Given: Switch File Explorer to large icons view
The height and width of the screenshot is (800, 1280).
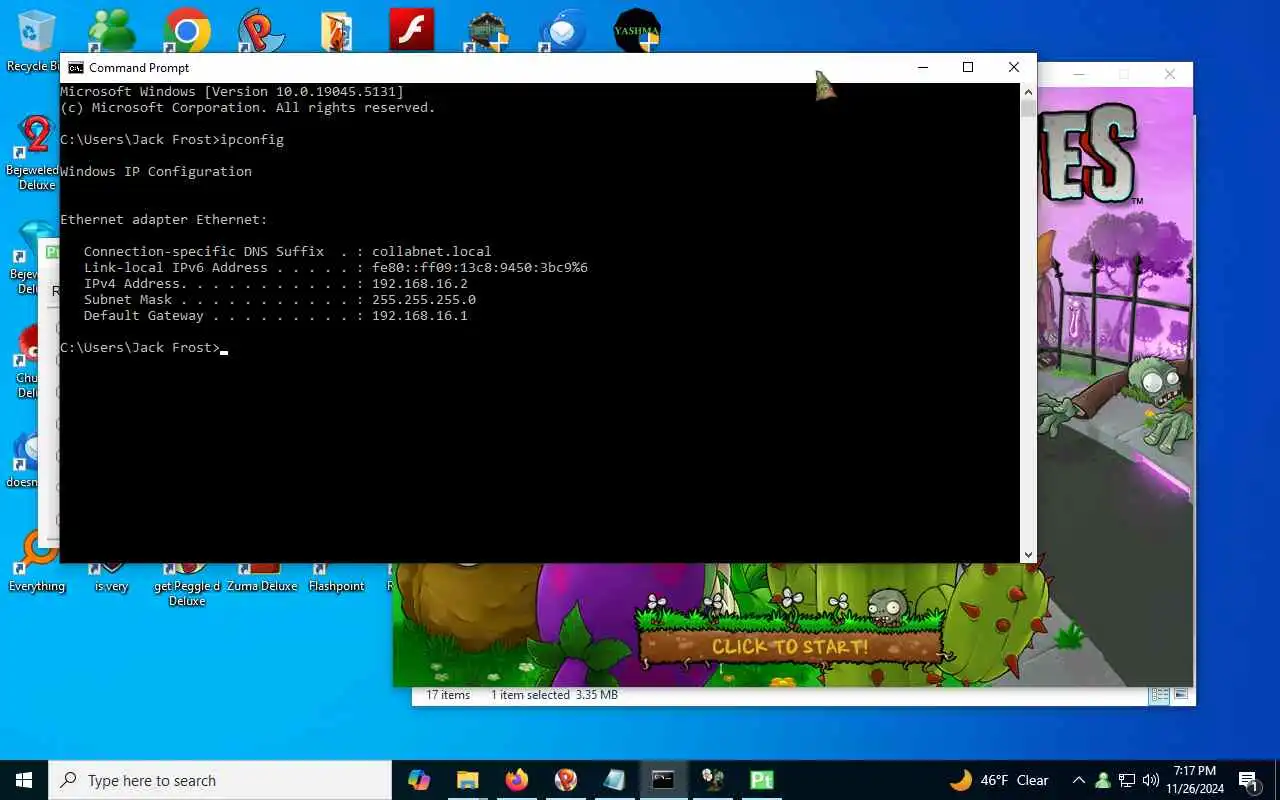Looking at the screenshot, I should point(1181,695).
